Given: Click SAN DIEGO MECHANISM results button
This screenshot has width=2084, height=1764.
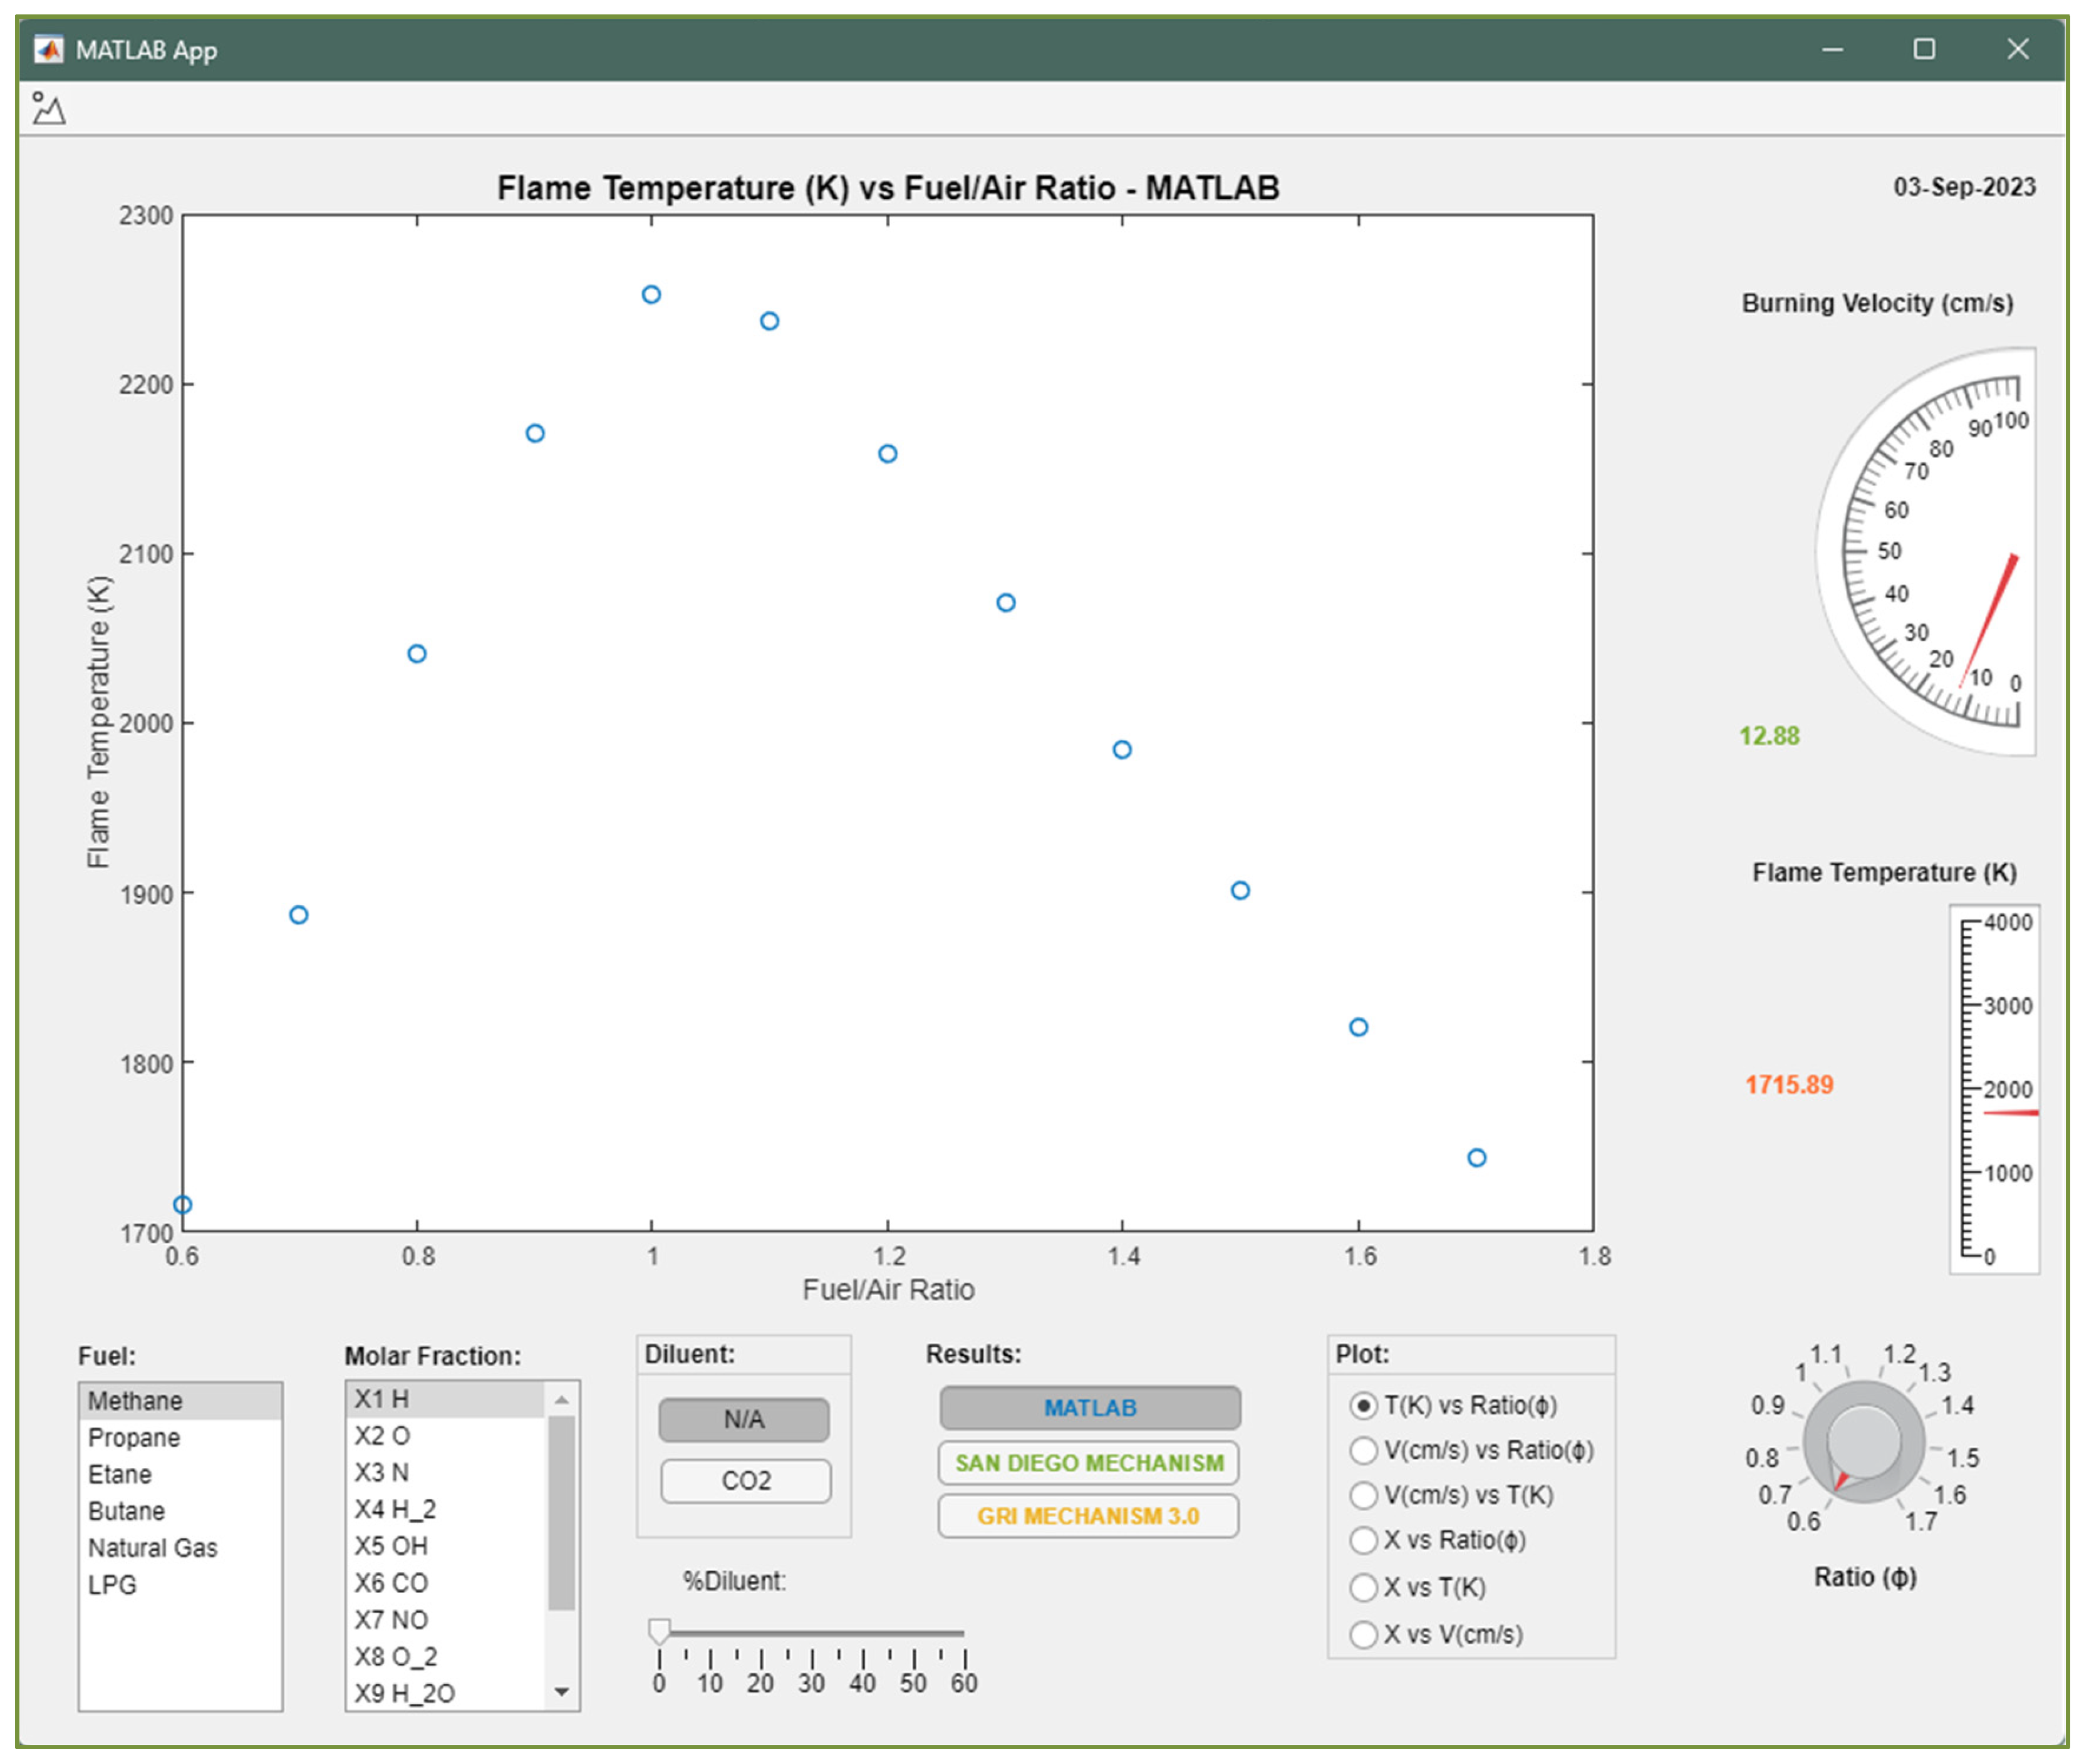Looking at the screenshot, I should [x=1088, y=1462].
